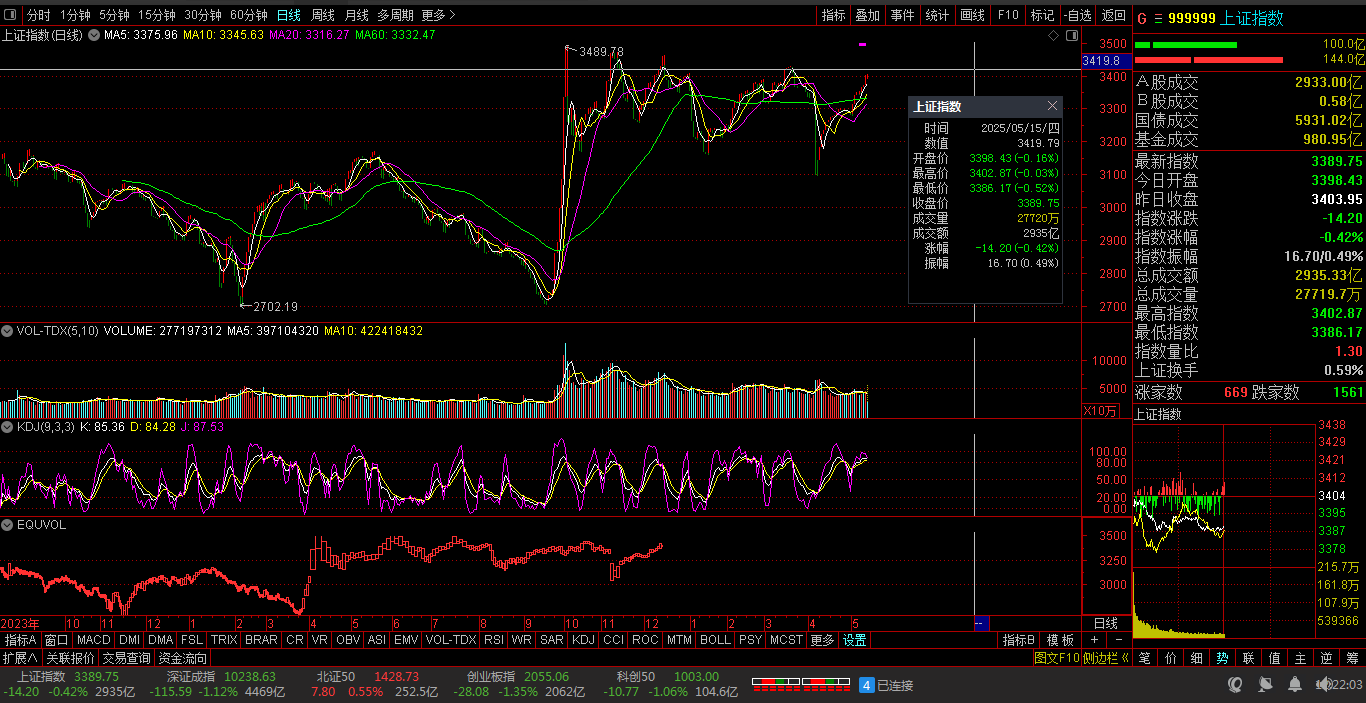This screenshot has width=1366, height=703.
Task: Select the VOL-TDX indicator tab
Action: (451, 640)
